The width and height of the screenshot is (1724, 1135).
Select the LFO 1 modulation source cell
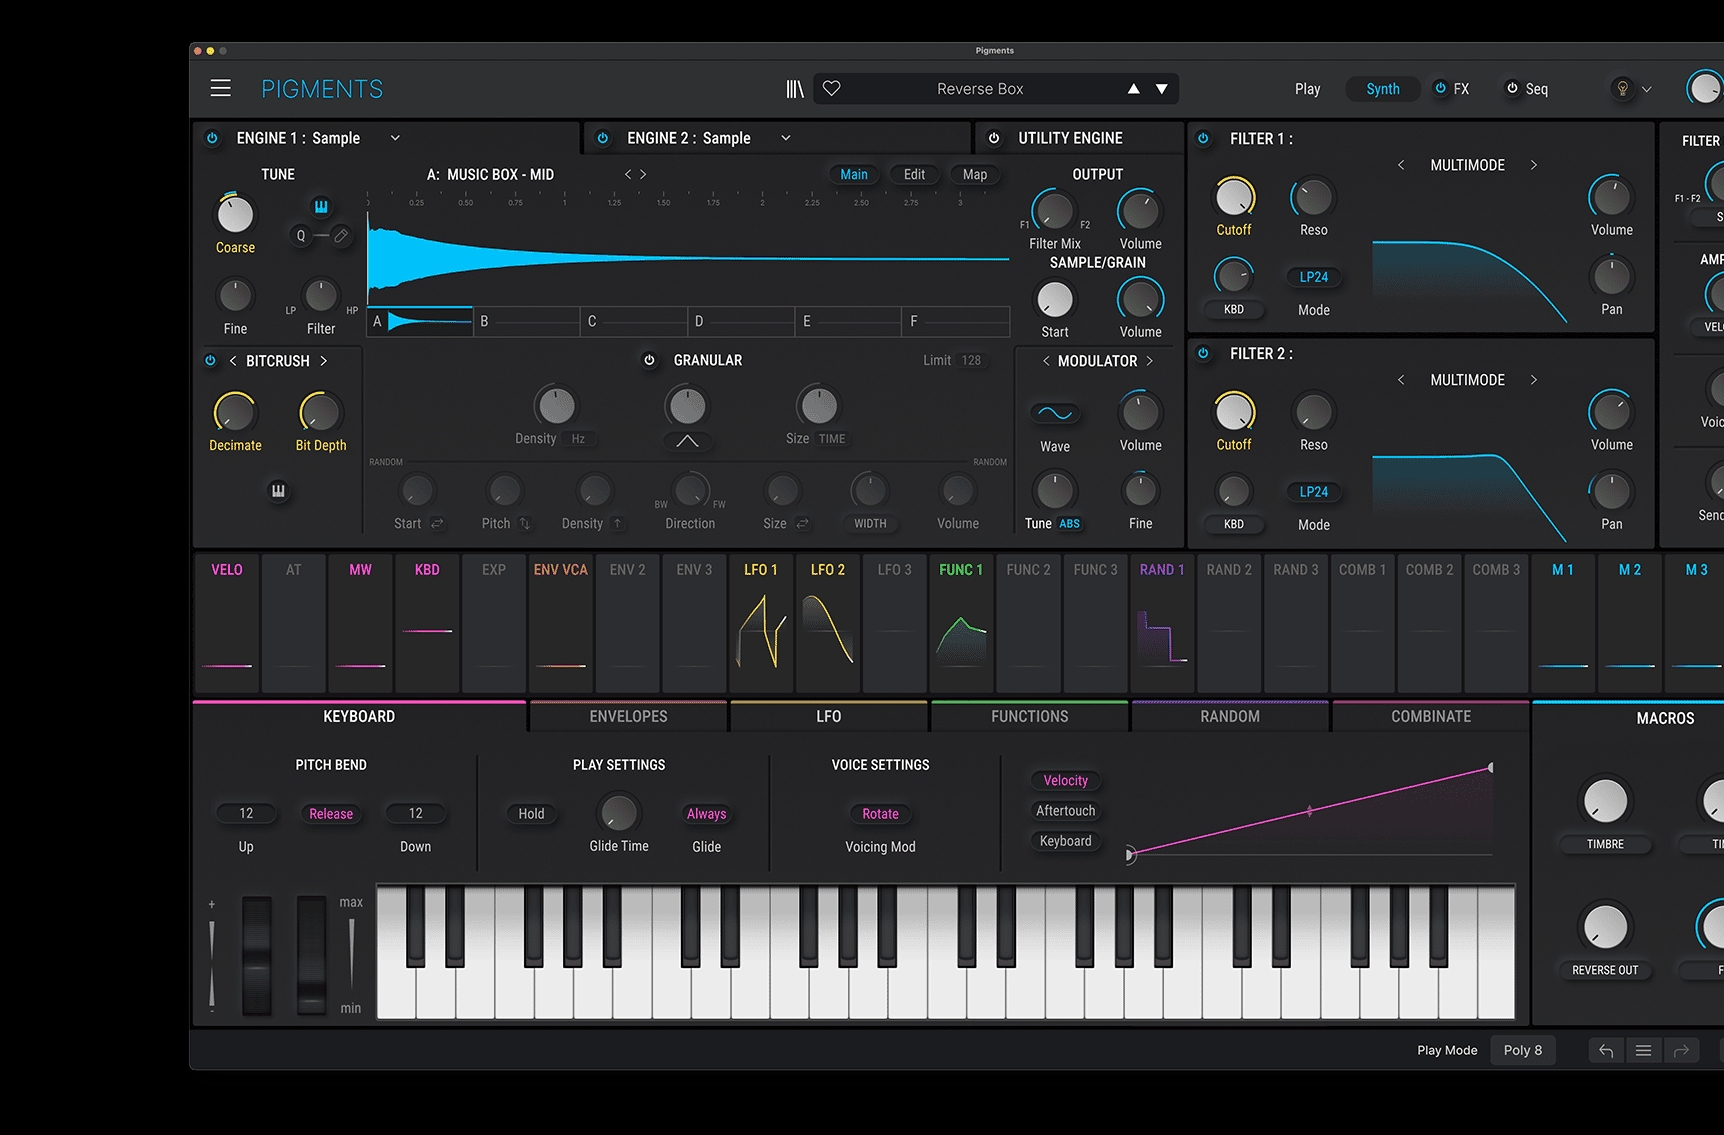pos(762,624)
